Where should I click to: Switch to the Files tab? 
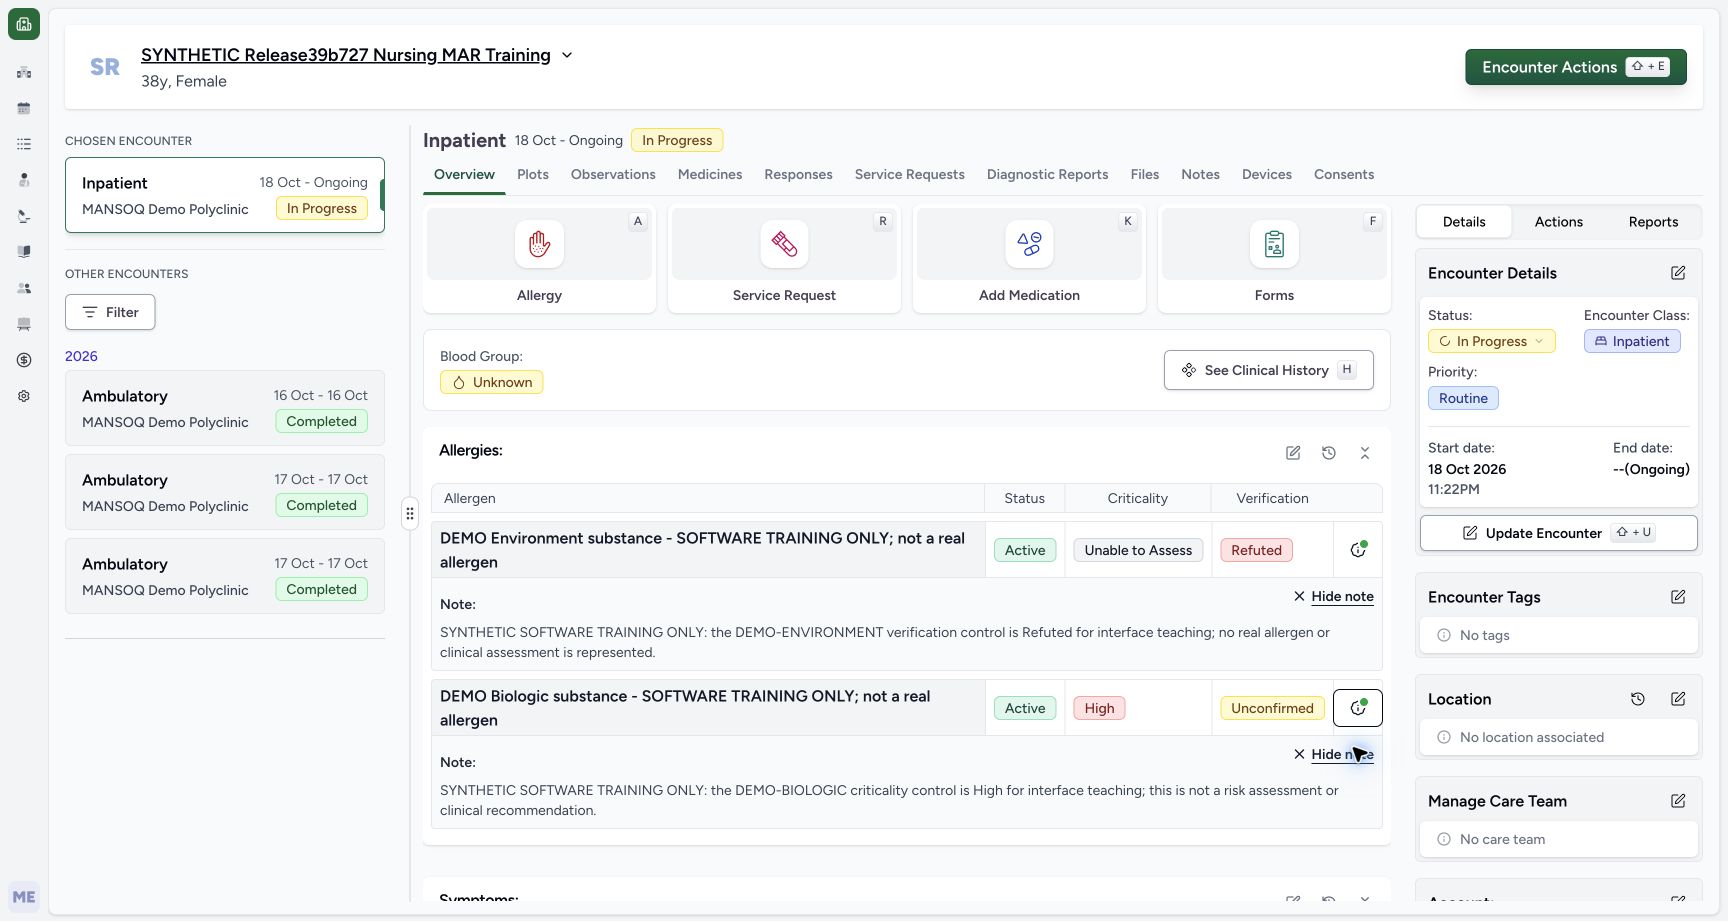pos(1145,174)
